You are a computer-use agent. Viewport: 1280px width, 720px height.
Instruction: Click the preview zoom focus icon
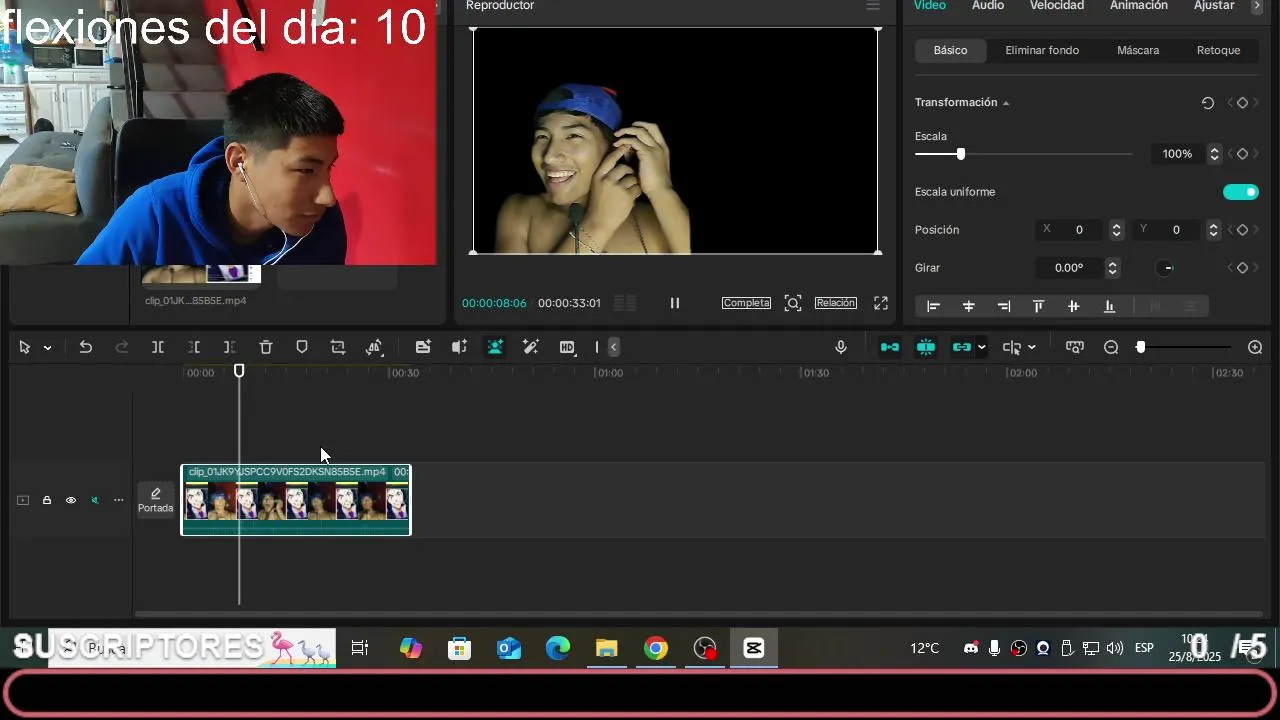pyautogui.click(x=793, y=302)
